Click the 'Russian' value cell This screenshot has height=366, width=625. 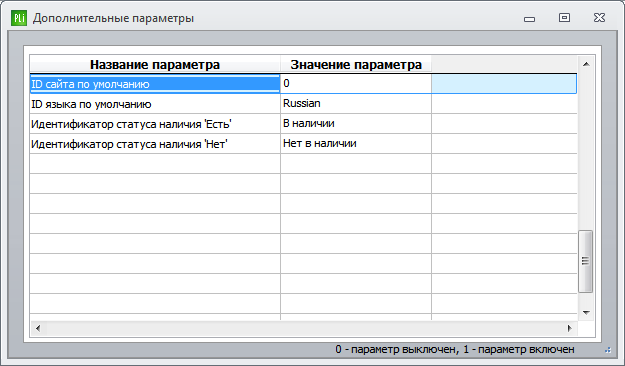coord(356,104)
